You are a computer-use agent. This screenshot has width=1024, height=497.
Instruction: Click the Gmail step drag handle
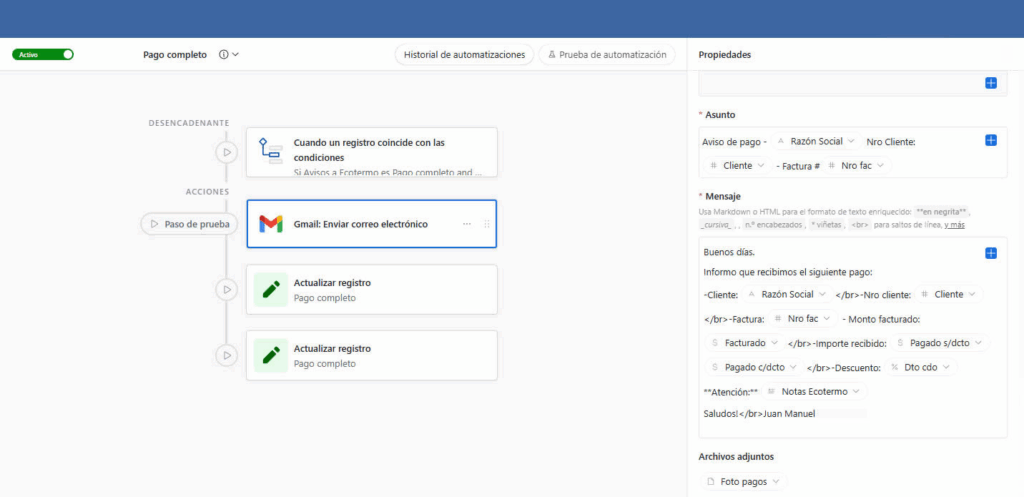pos(487,224)
